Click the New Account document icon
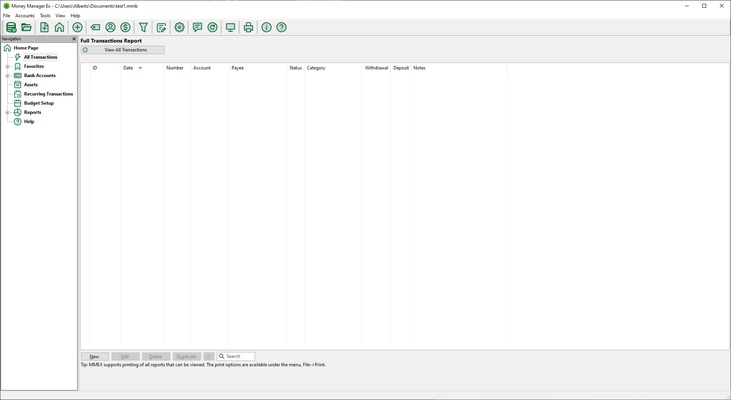 coord(44,28)
